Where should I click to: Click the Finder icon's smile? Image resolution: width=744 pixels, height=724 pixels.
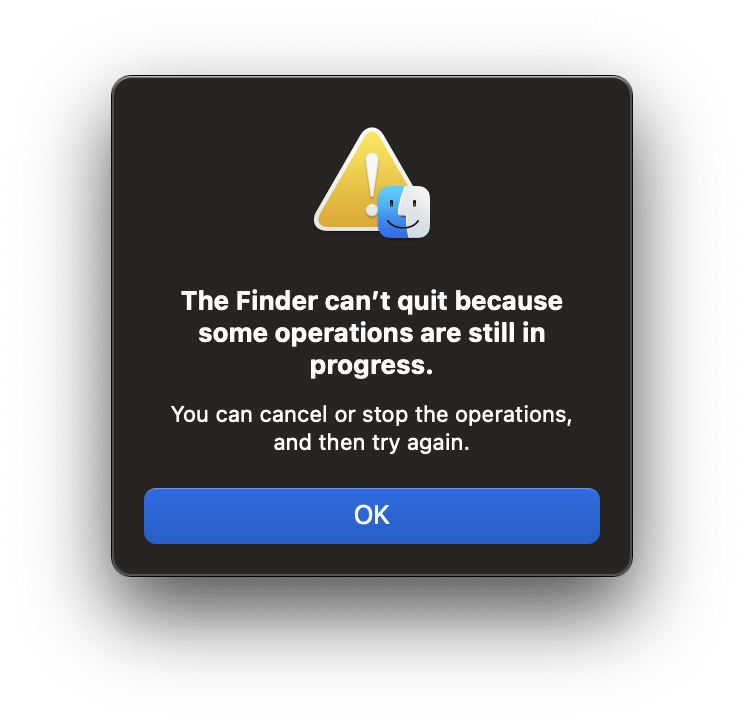click(x=403, y=224)
